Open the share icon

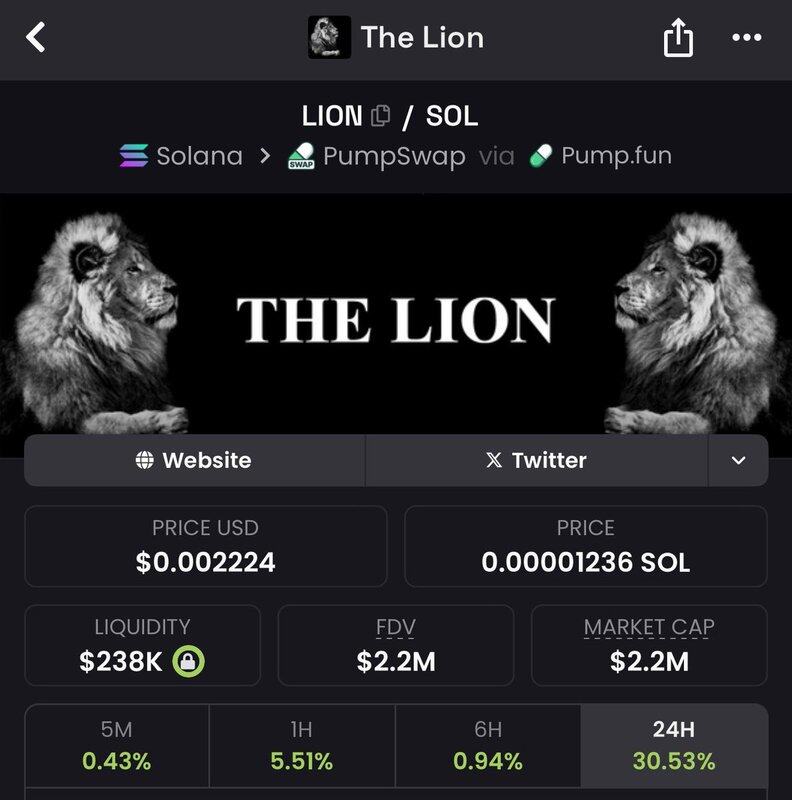(x=678, y=39)
